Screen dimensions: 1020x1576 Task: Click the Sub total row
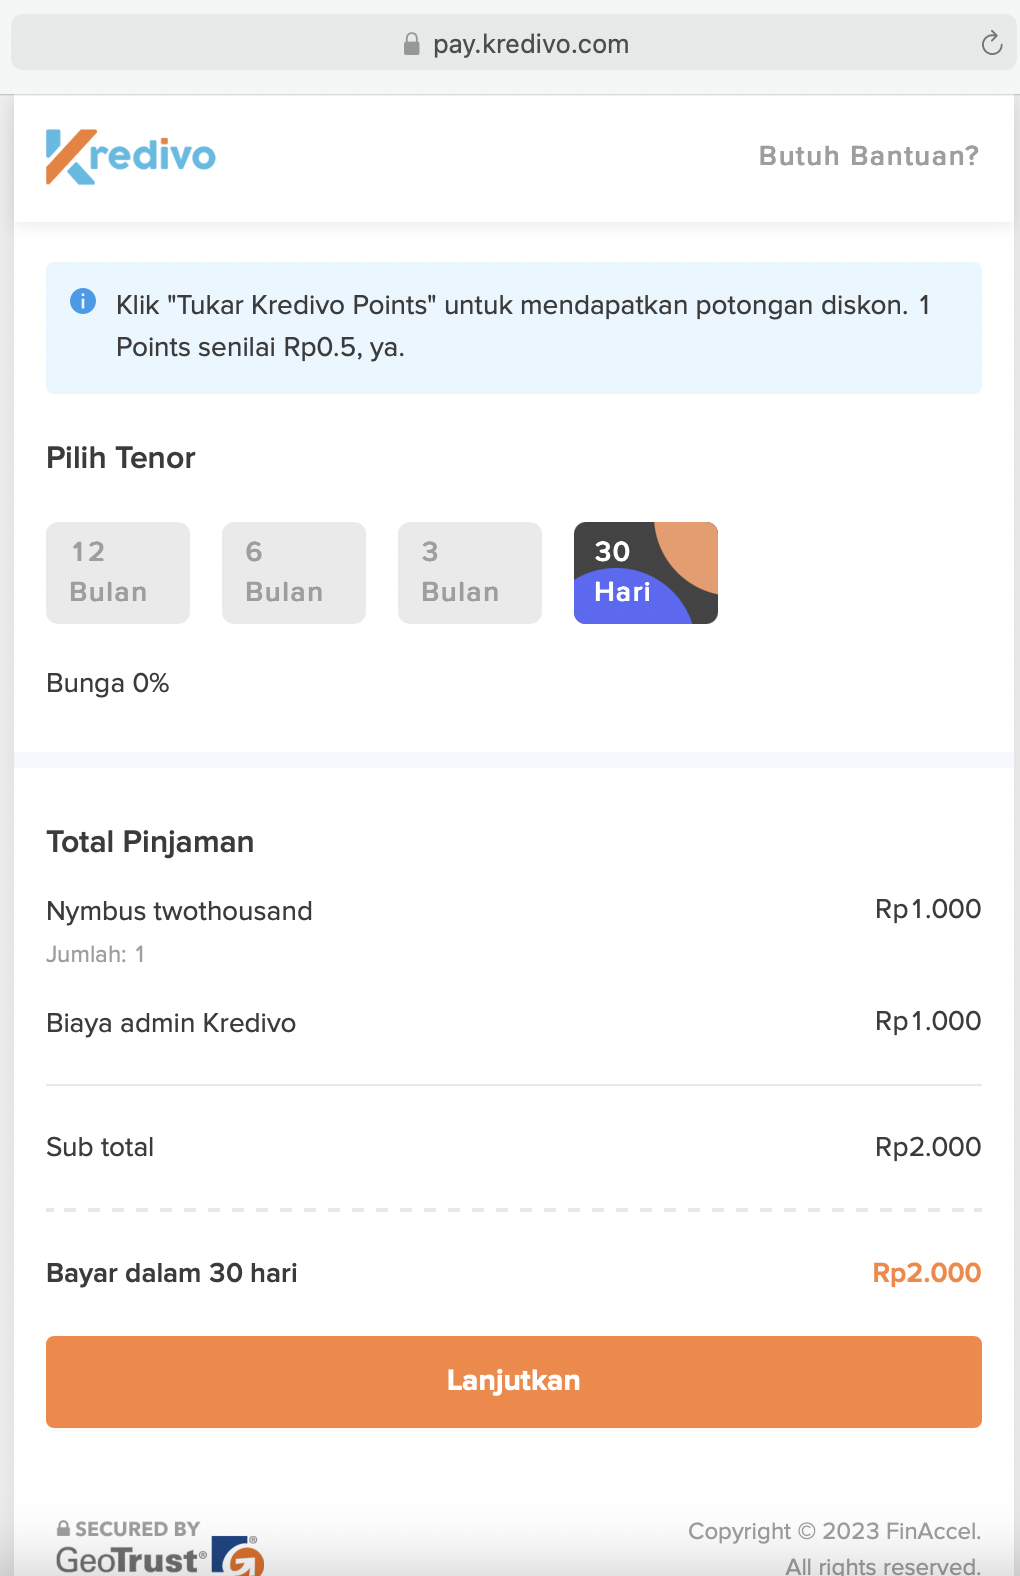click(x=514, y=1147)
